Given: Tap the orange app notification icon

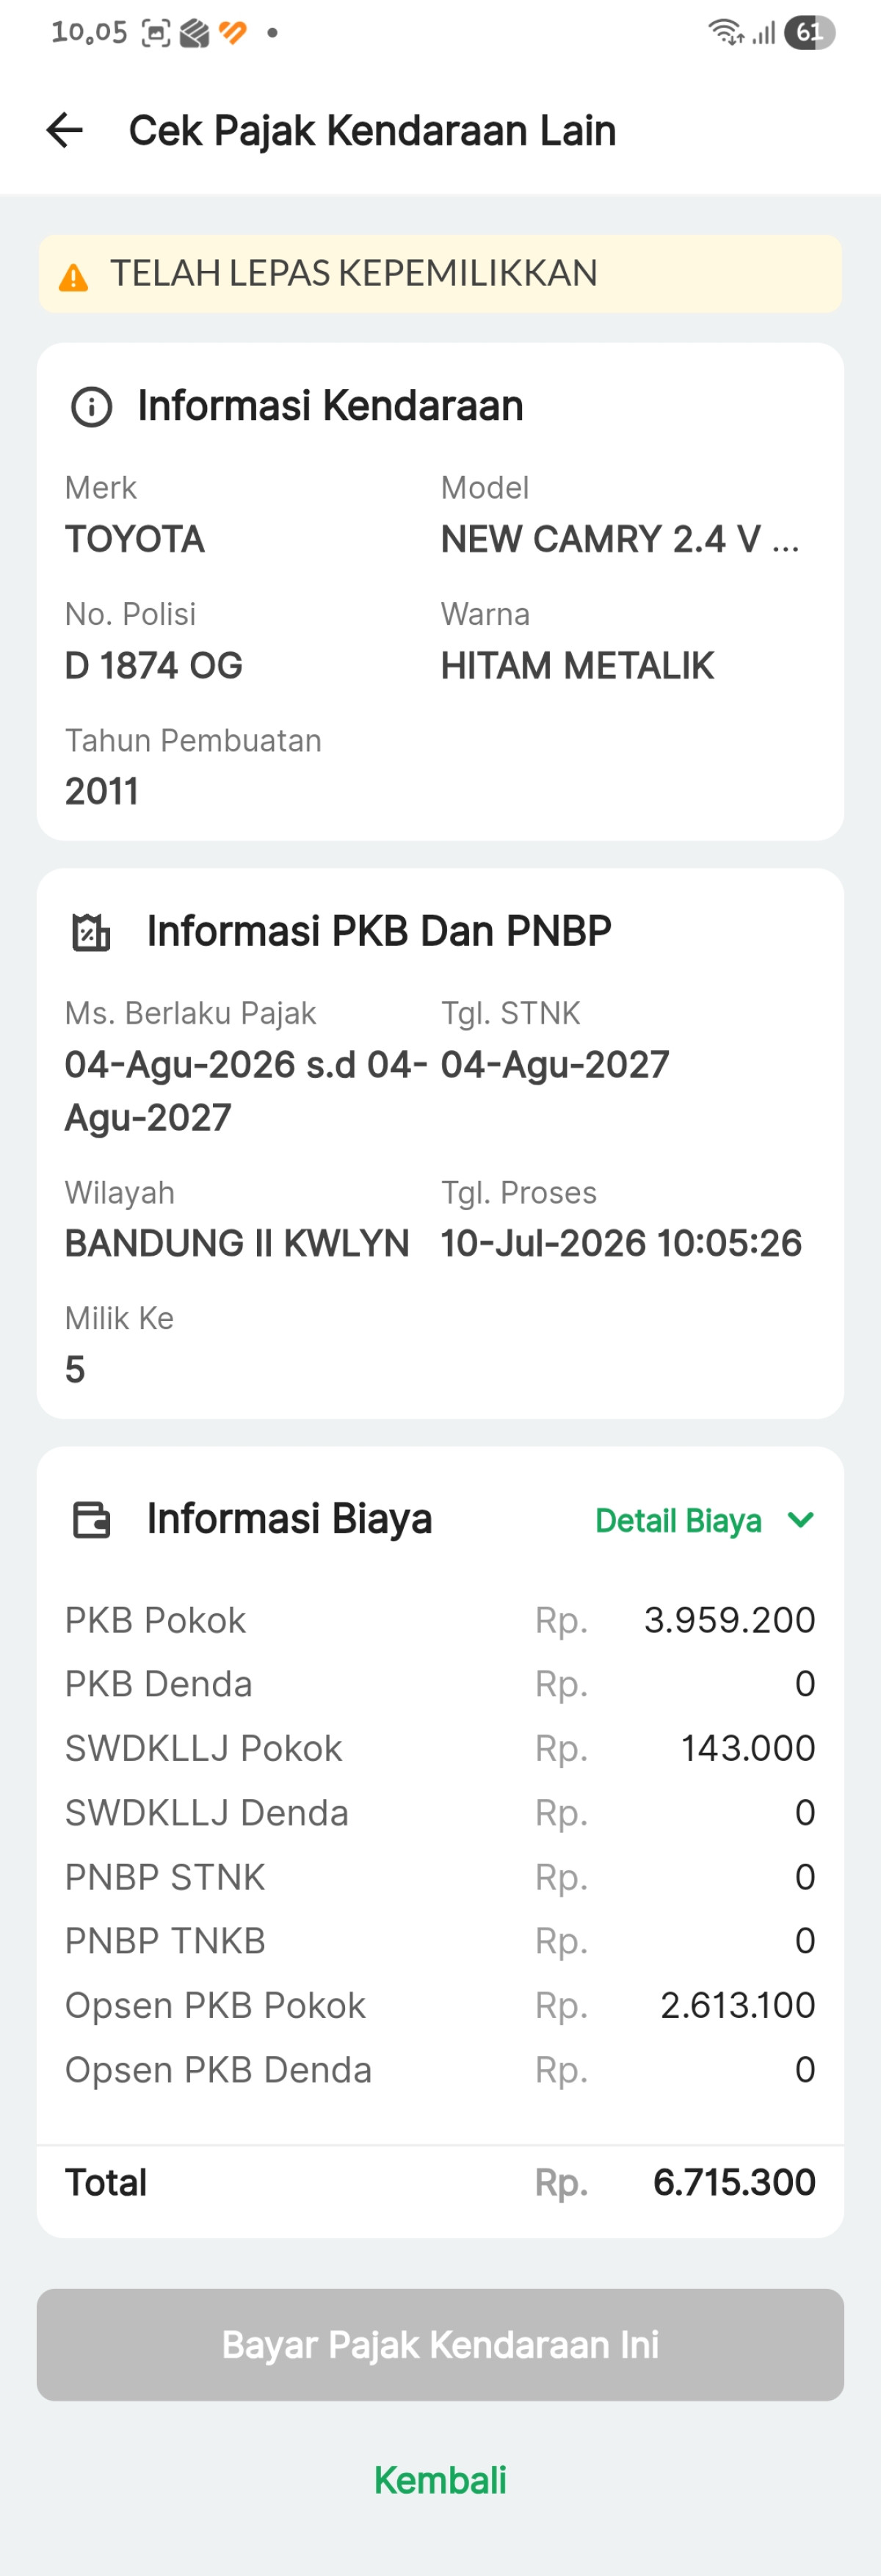Looking at the screenshot, I should [233, 33].
